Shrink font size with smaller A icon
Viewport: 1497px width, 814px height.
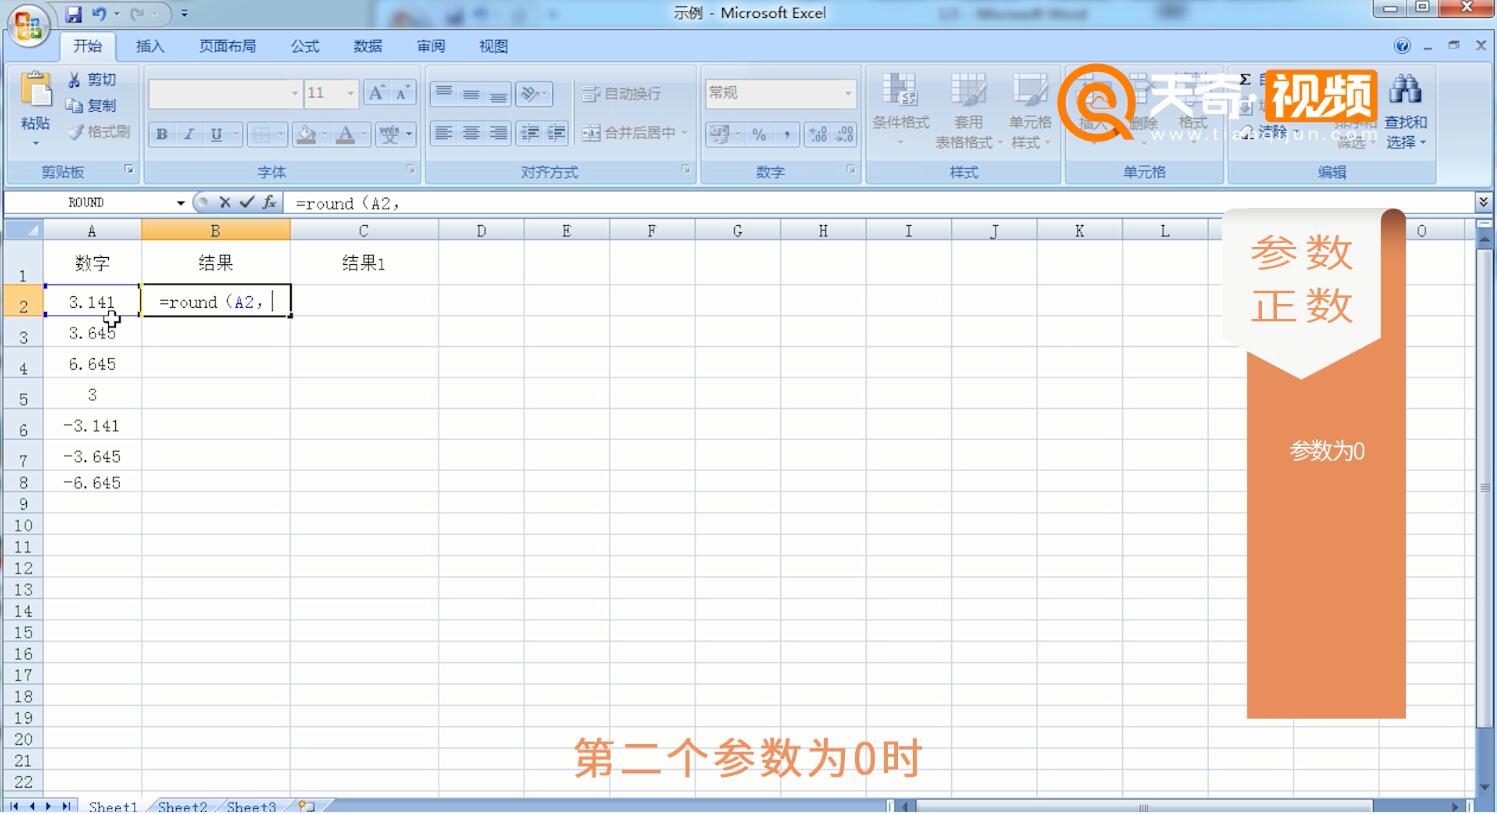[x=402, y=93]
